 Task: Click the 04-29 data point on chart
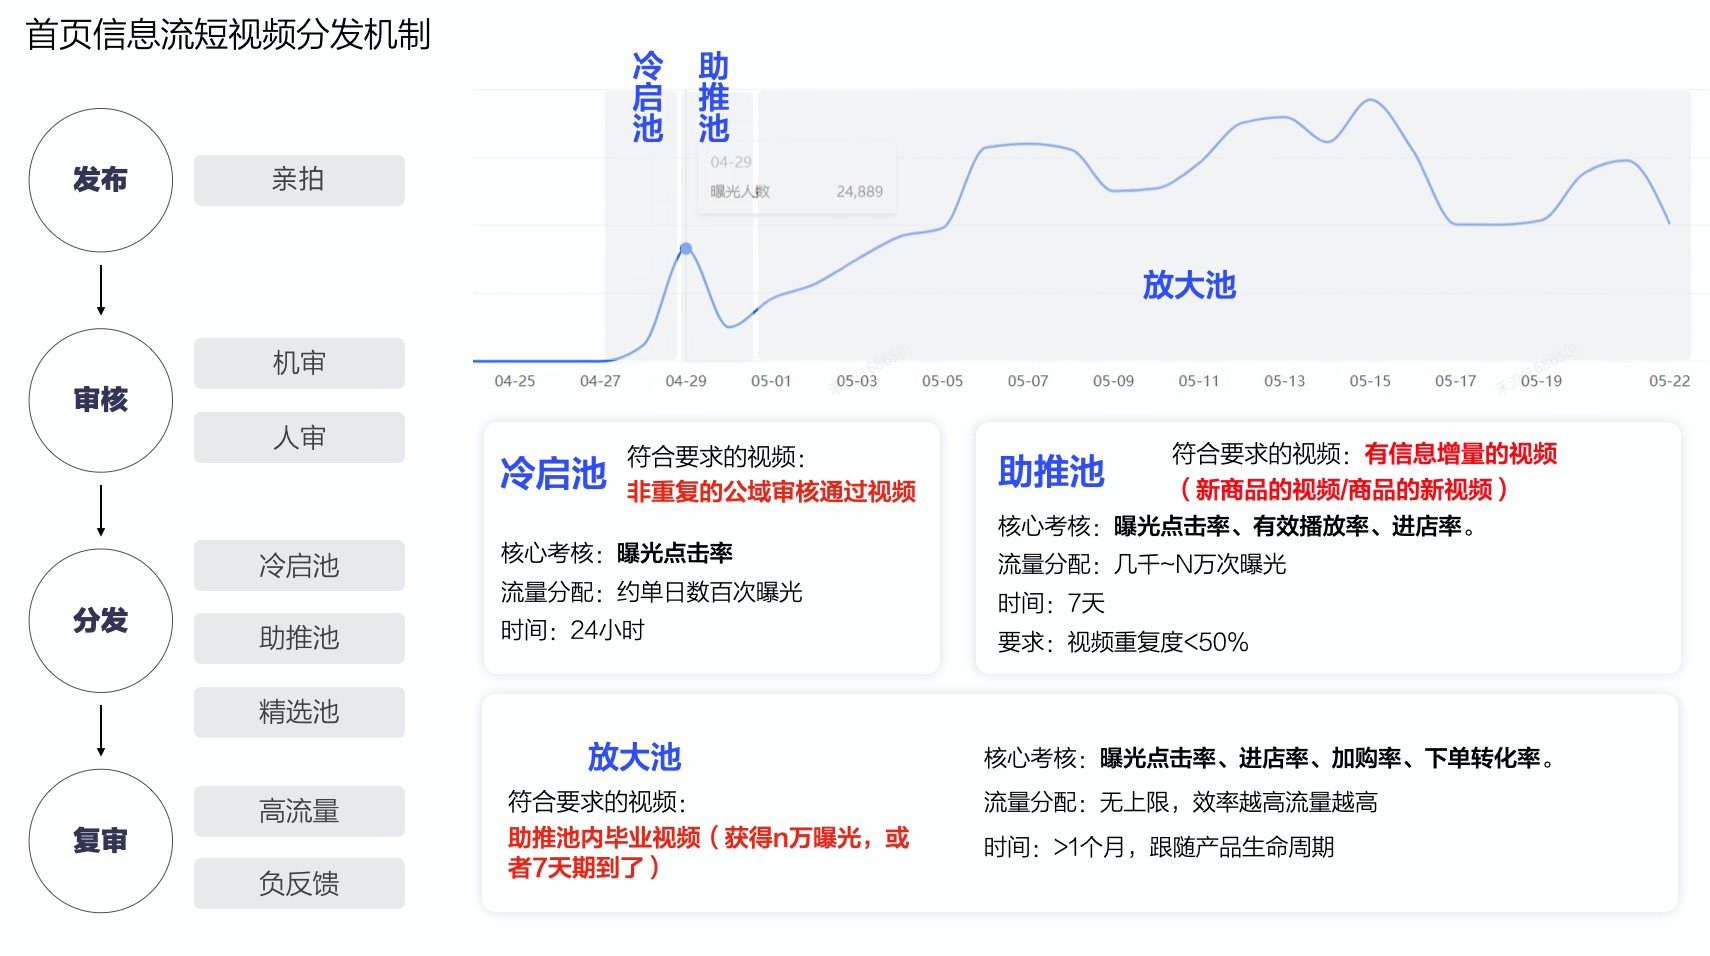pos(686,248)
